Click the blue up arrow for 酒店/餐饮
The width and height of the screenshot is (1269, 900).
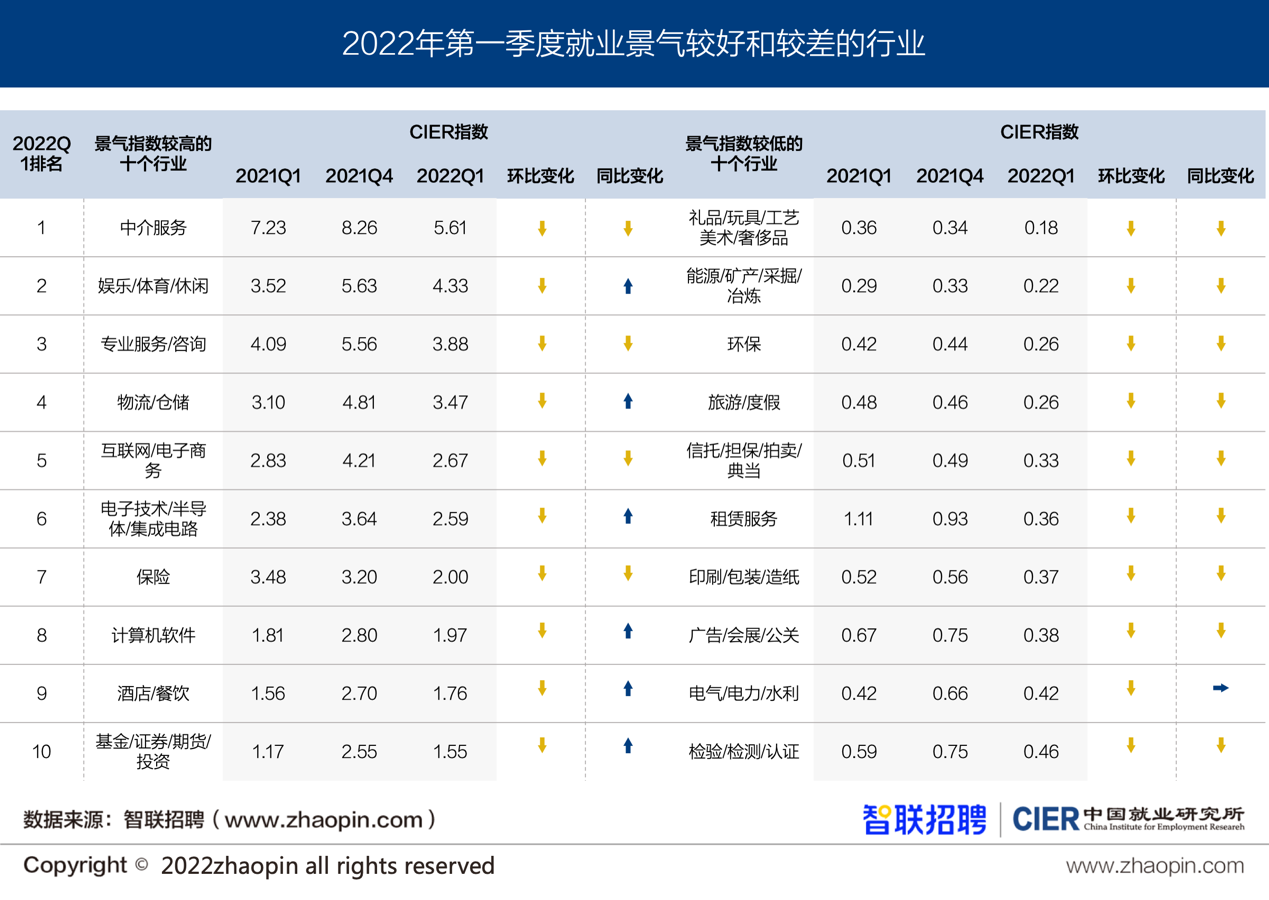(x=628, y=688)
